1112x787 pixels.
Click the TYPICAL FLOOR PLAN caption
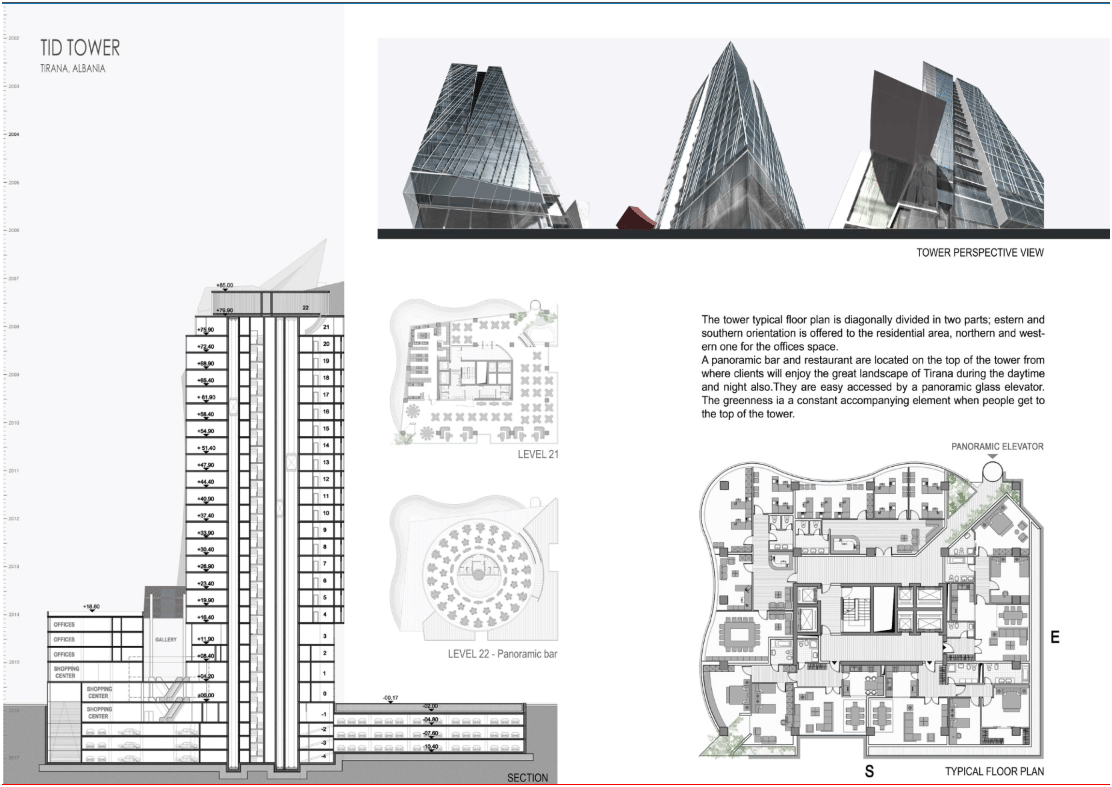[994, 771]
